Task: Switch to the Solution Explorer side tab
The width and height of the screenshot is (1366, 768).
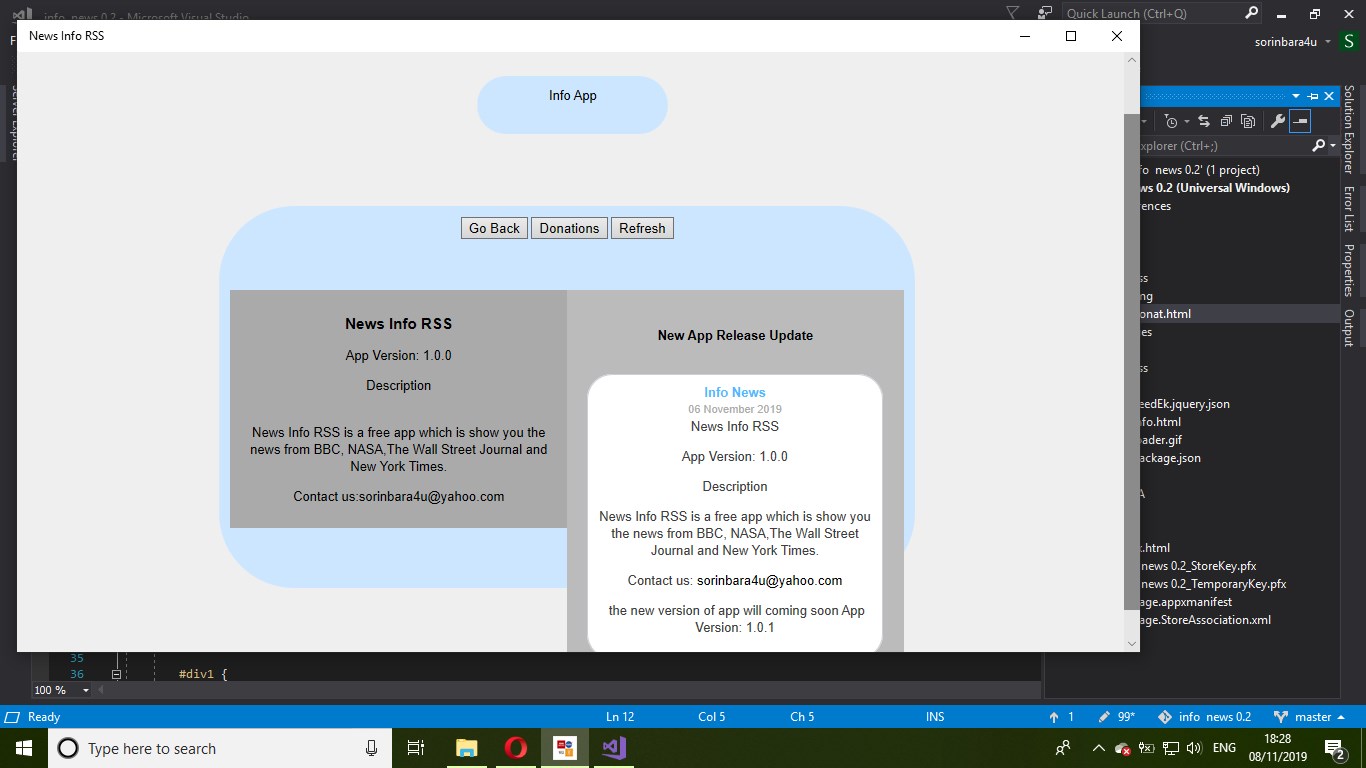Action: point(1349,129)
